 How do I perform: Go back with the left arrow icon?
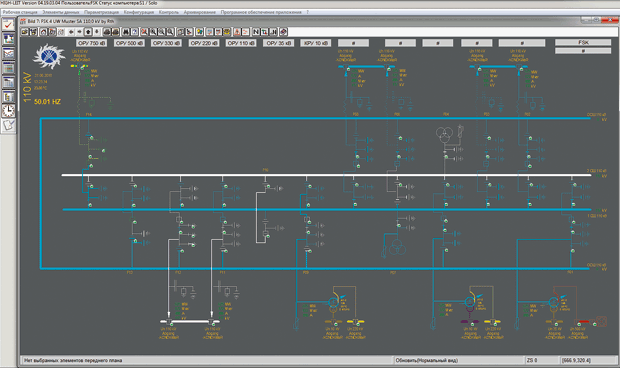pos(71,32)
